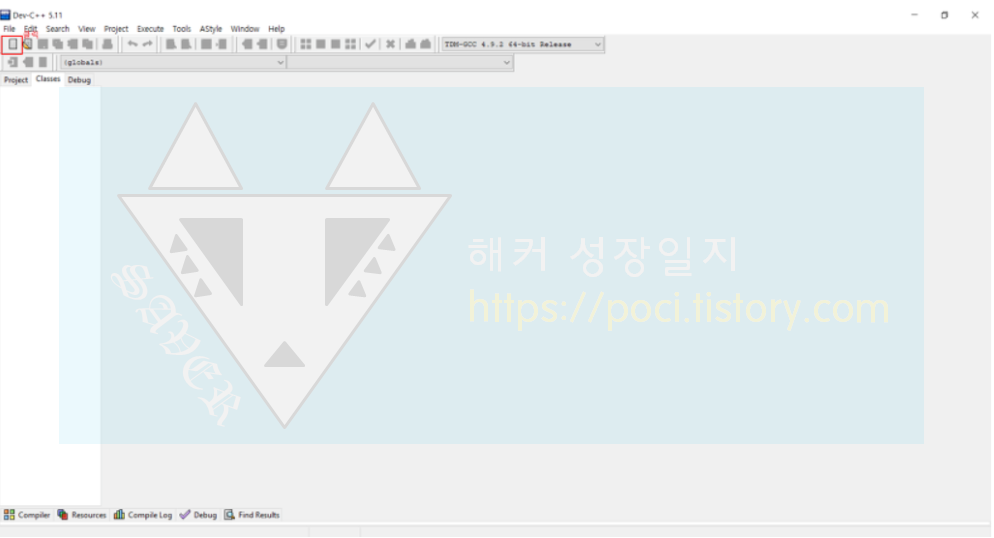Open the File menu

pyautogui.click(x=9, y=29)
